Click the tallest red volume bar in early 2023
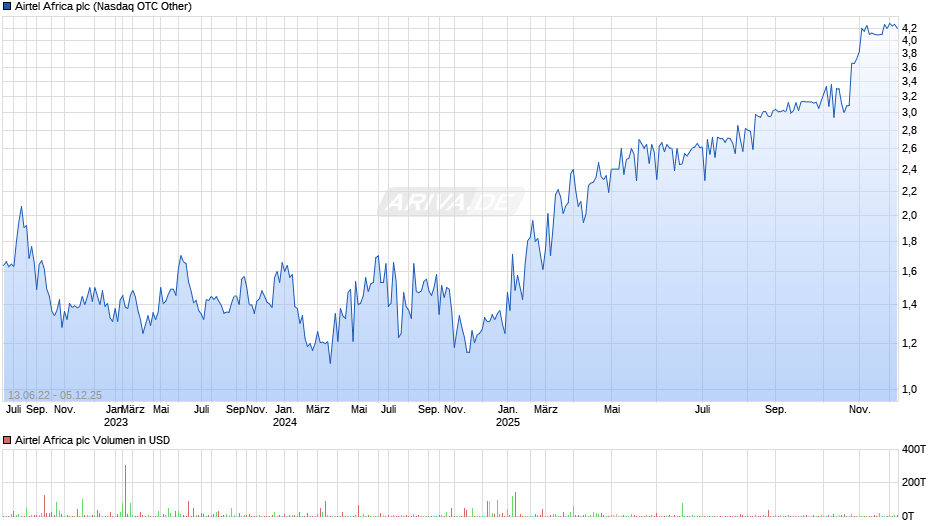Screen dimensions: 940x526 (x=125, y=491)
